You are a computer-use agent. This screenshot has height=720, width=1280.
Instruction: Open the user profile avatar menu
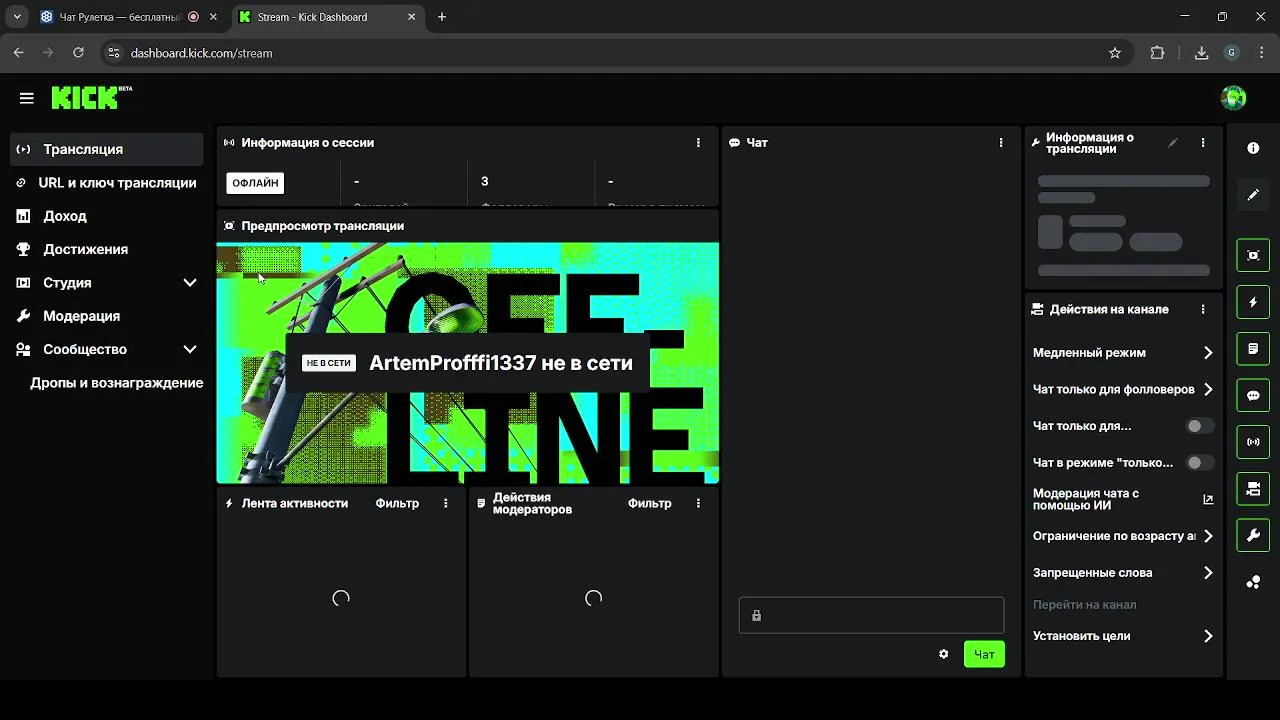click(1233, 97)
